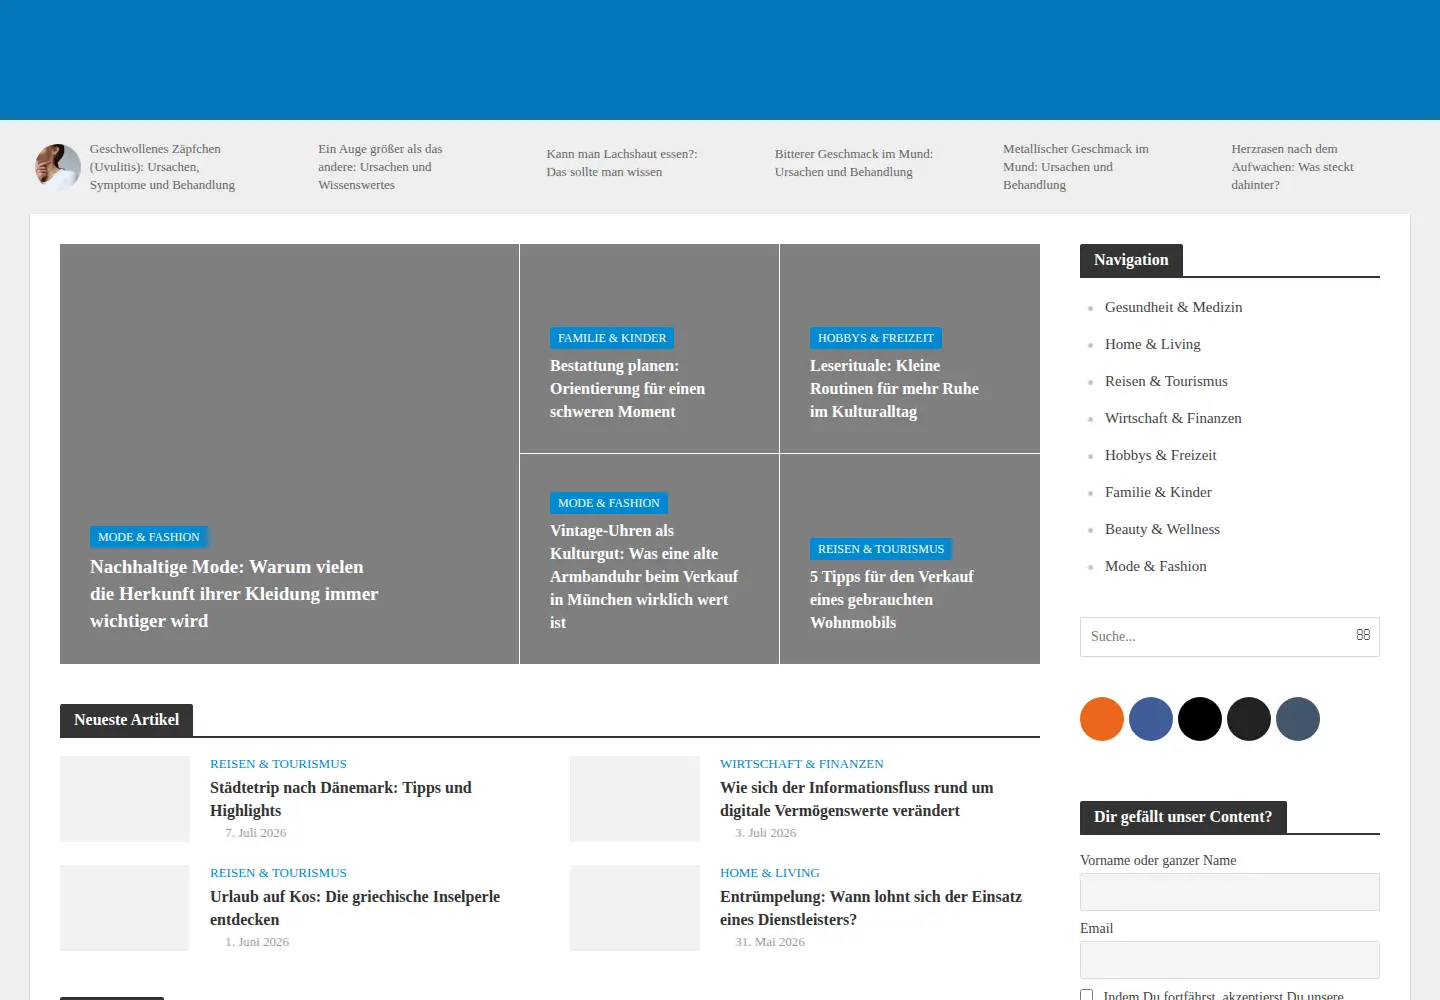Open 'Leserituale: Kleine Routinen' featured article
The width and height of the screenshot is (1440, 1000).
[894, 389]
